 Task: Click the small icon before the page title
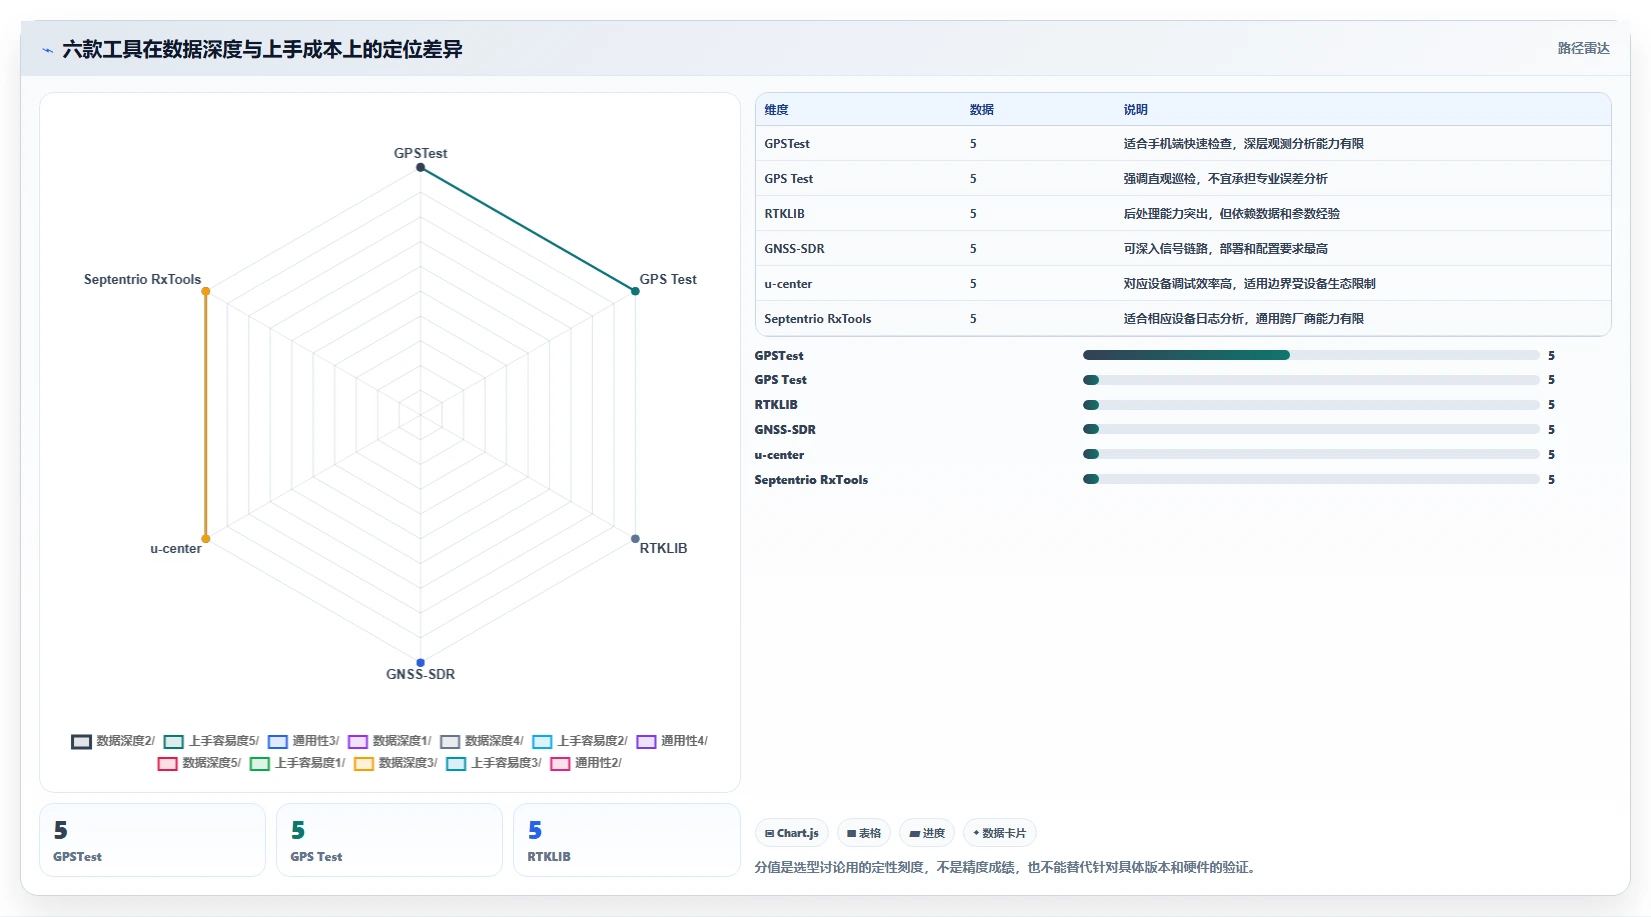pyautogui.click(x=47, y=50)
